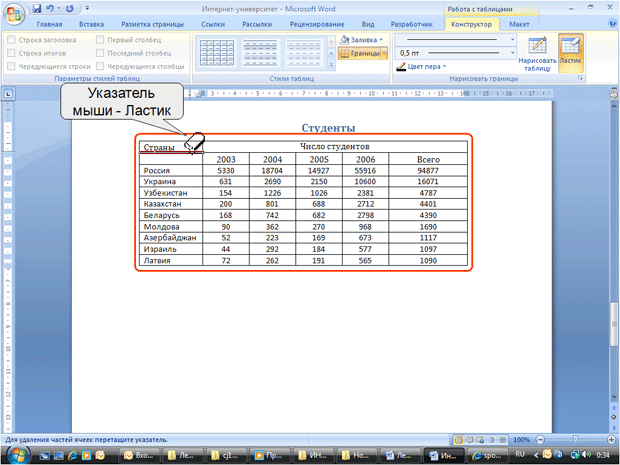The height and width of the screenshot is (465, 620).
Task: Click the Undo arrow icon
Action: tap(50, 8)
